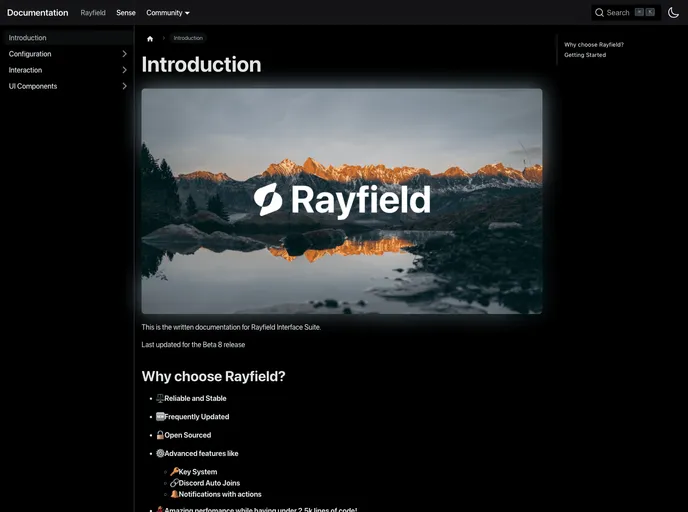Click the home icon in breadcrumb
688x512 pixels.
coord(150,39)
